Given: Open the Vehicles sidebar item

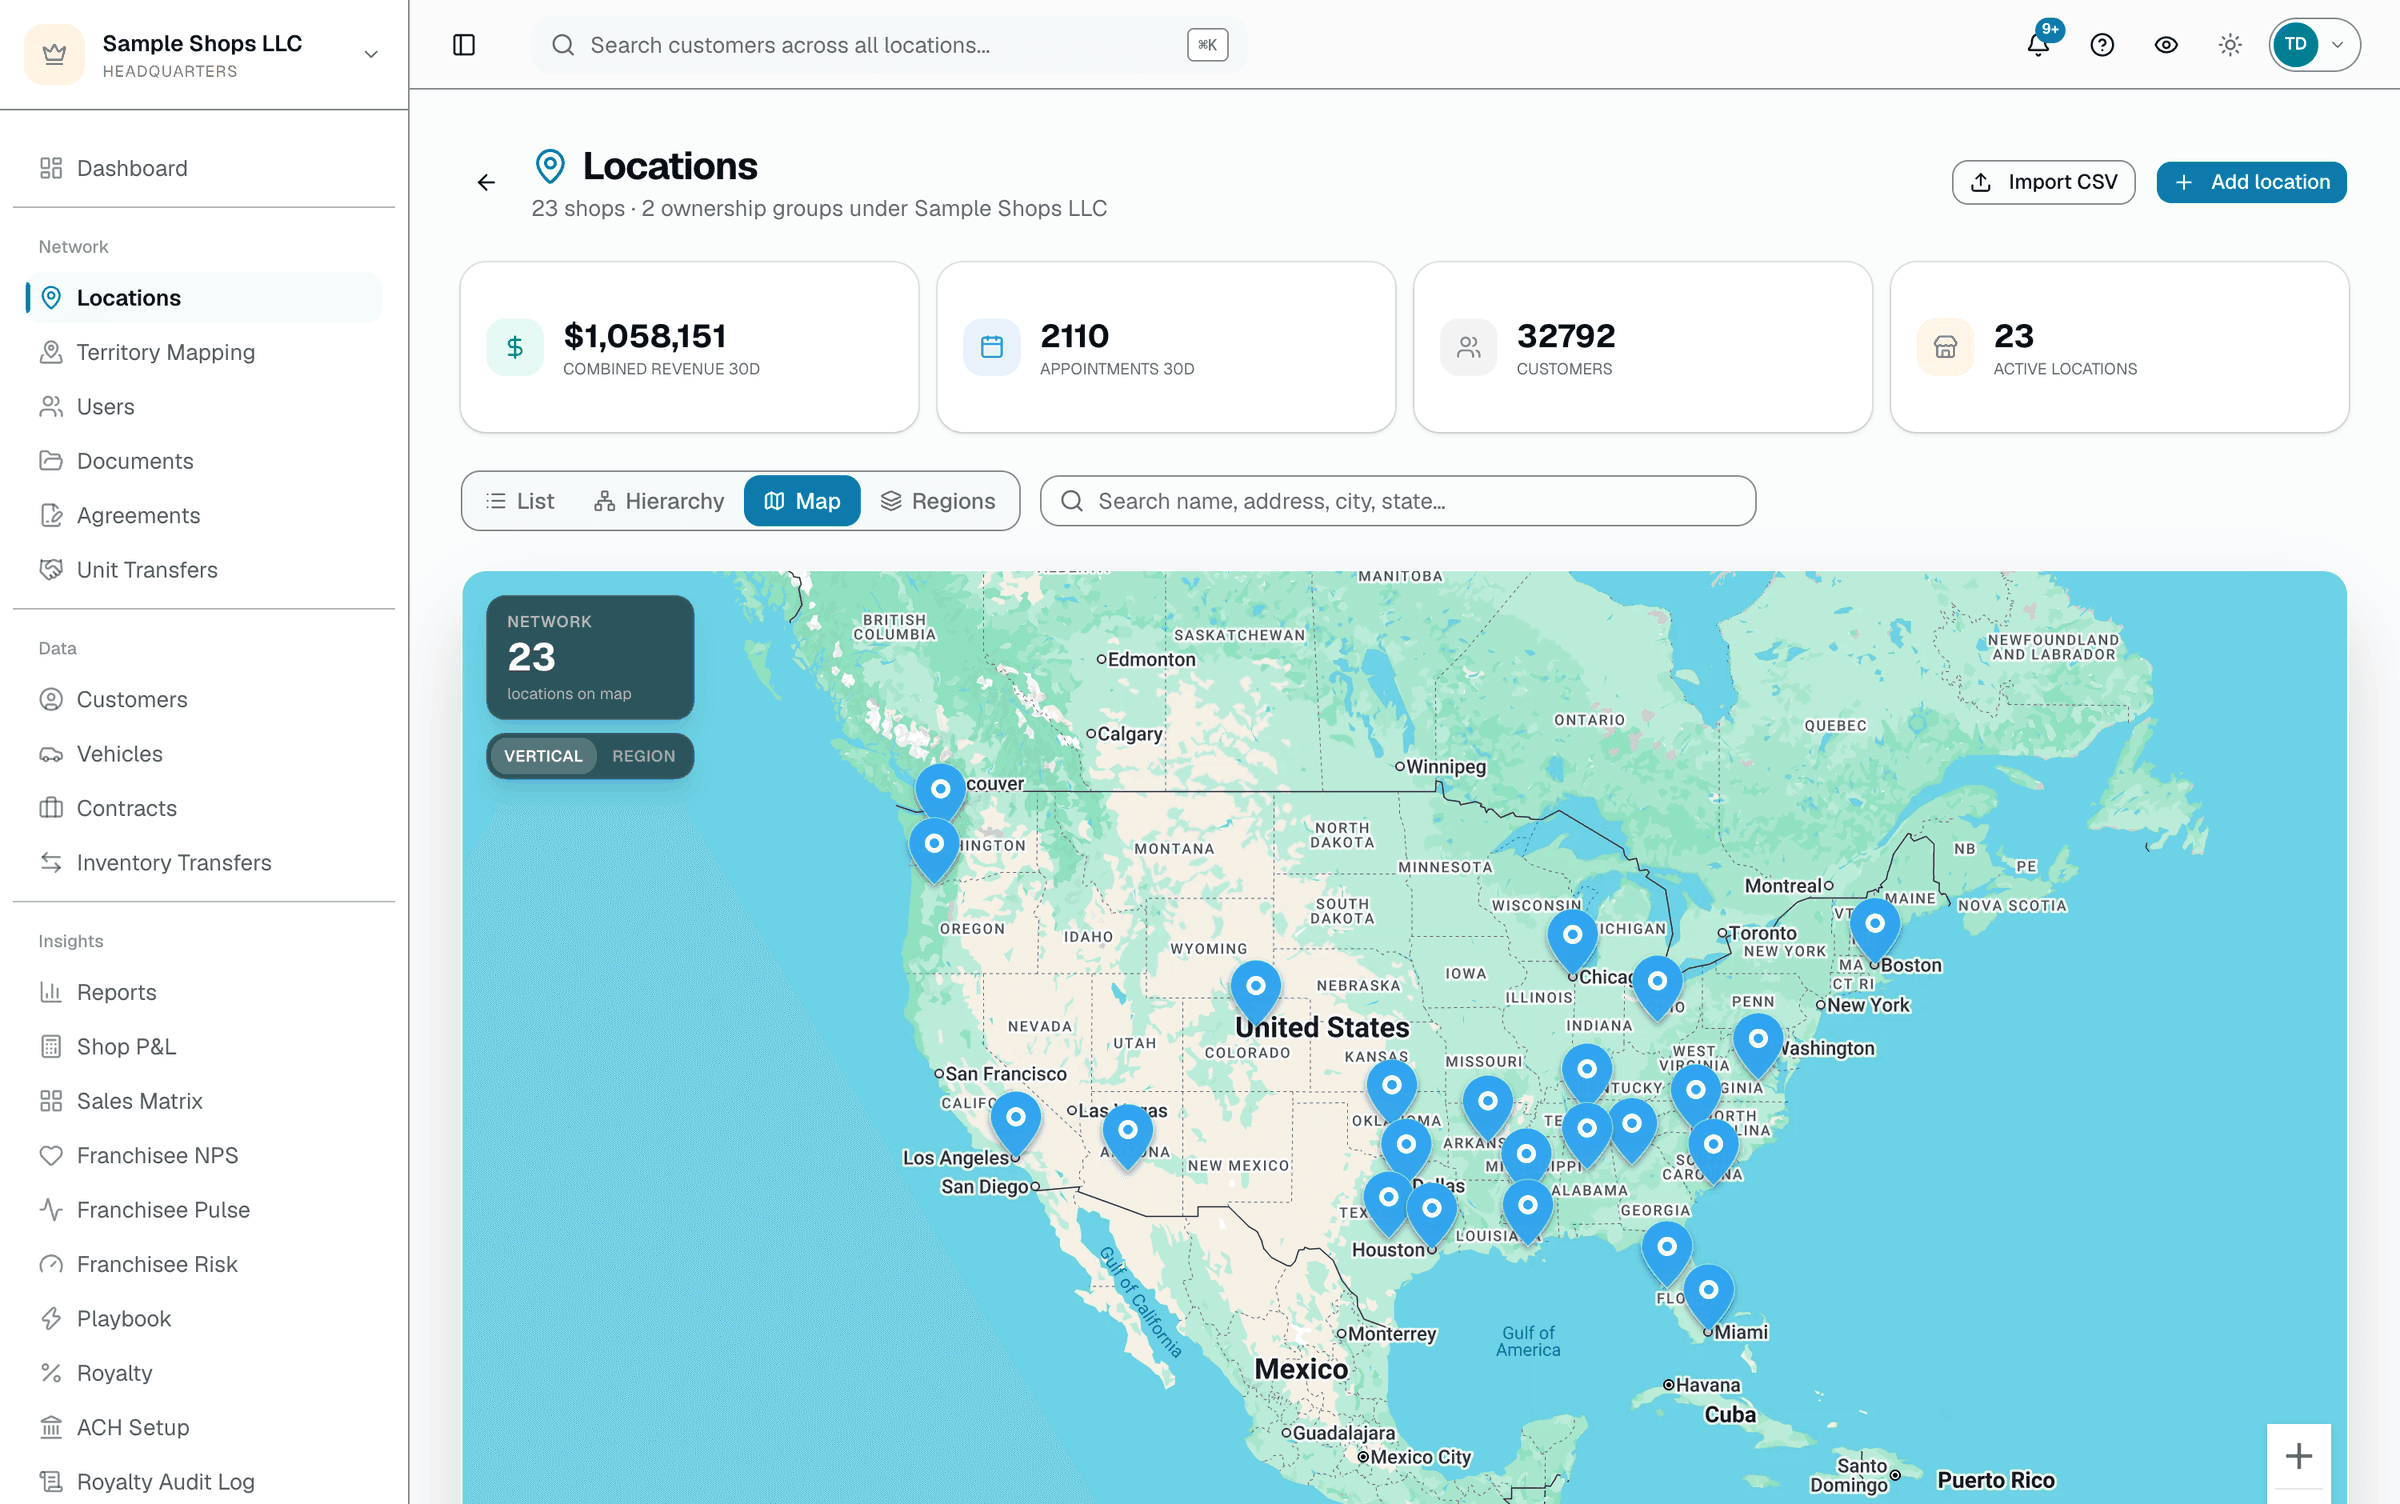Looking at the screenshot, I should tap(204, 754).
